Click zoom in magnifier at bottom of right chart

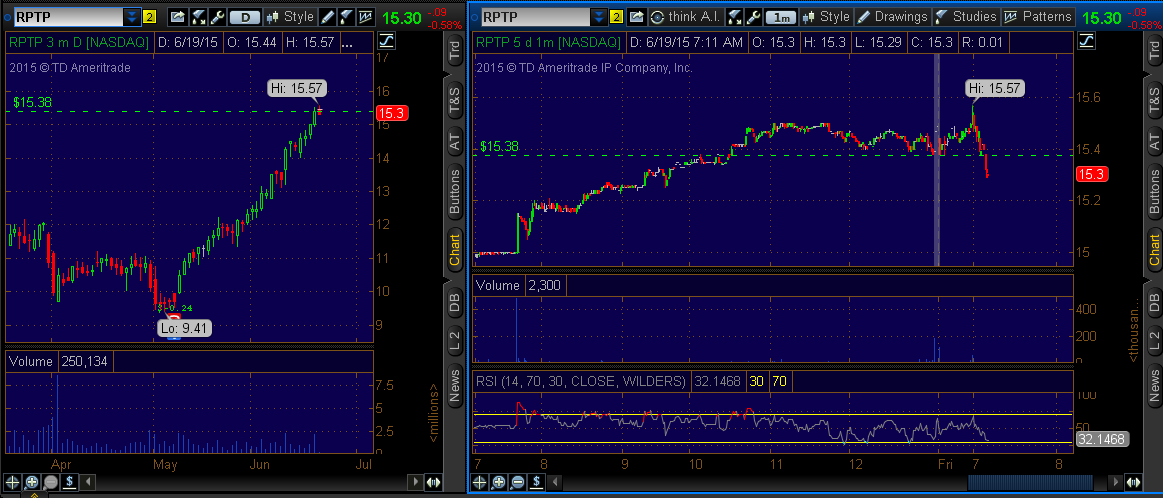498,482
